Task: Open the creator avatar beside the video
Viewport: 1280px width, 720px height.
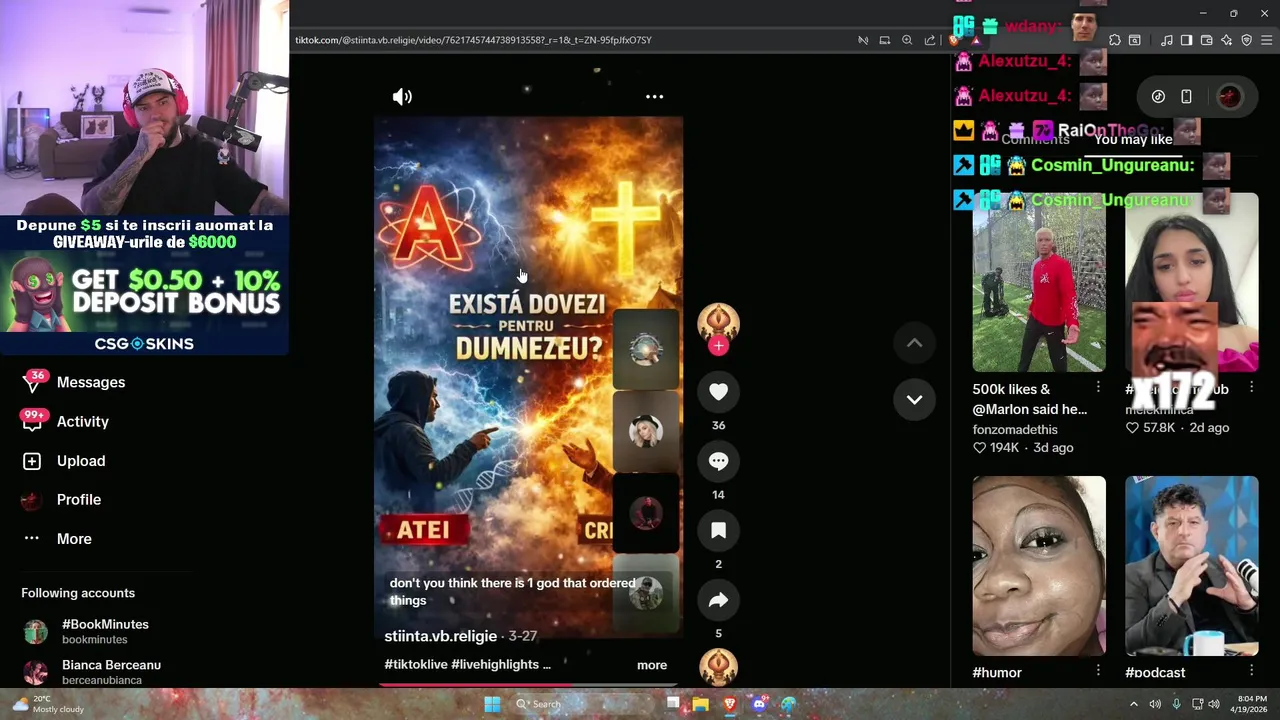Action: pyautogui.click(x=718, y=323)
